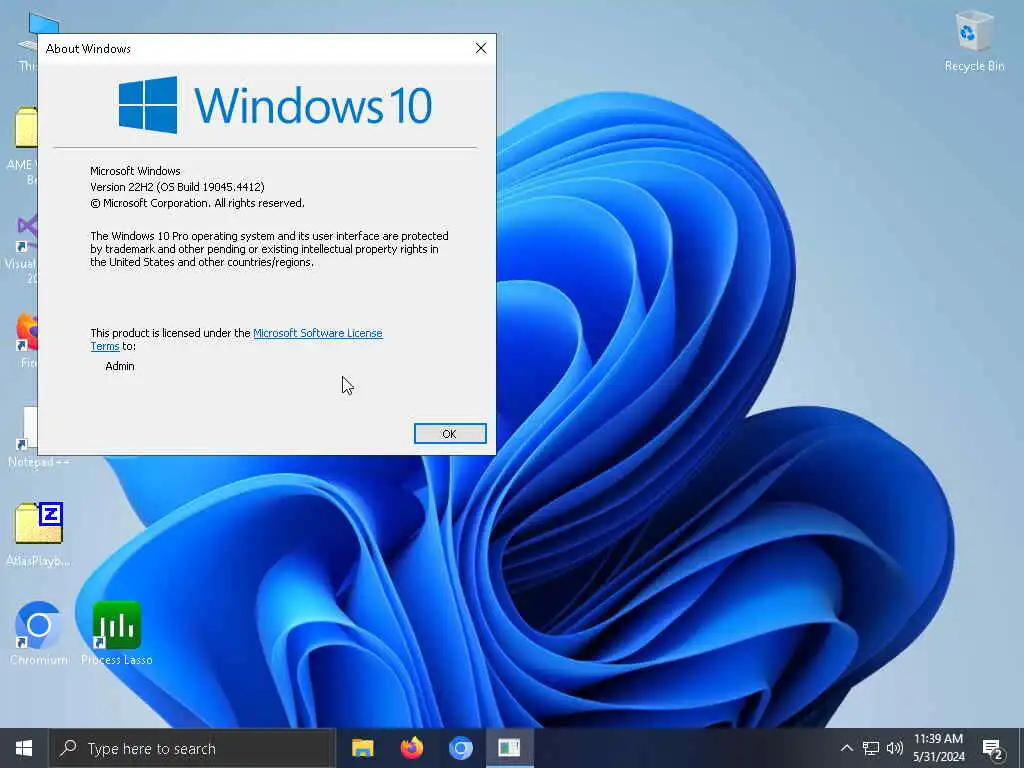1024x768 pixels.
Task: Open the Recycle Bin desktop icon
Action: pos(974,41)
